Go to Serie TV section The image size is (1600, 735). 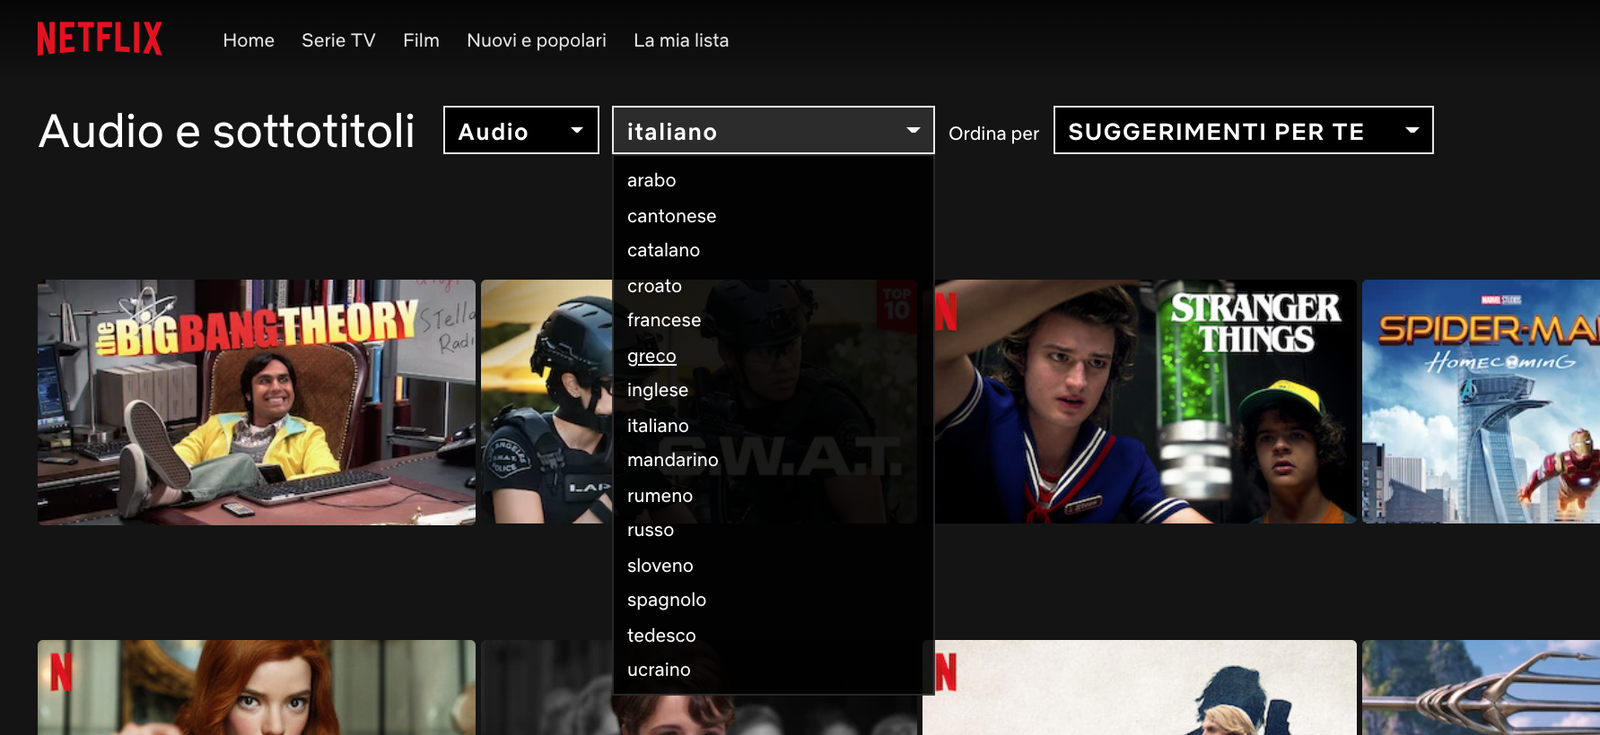[x=338, y=40]
